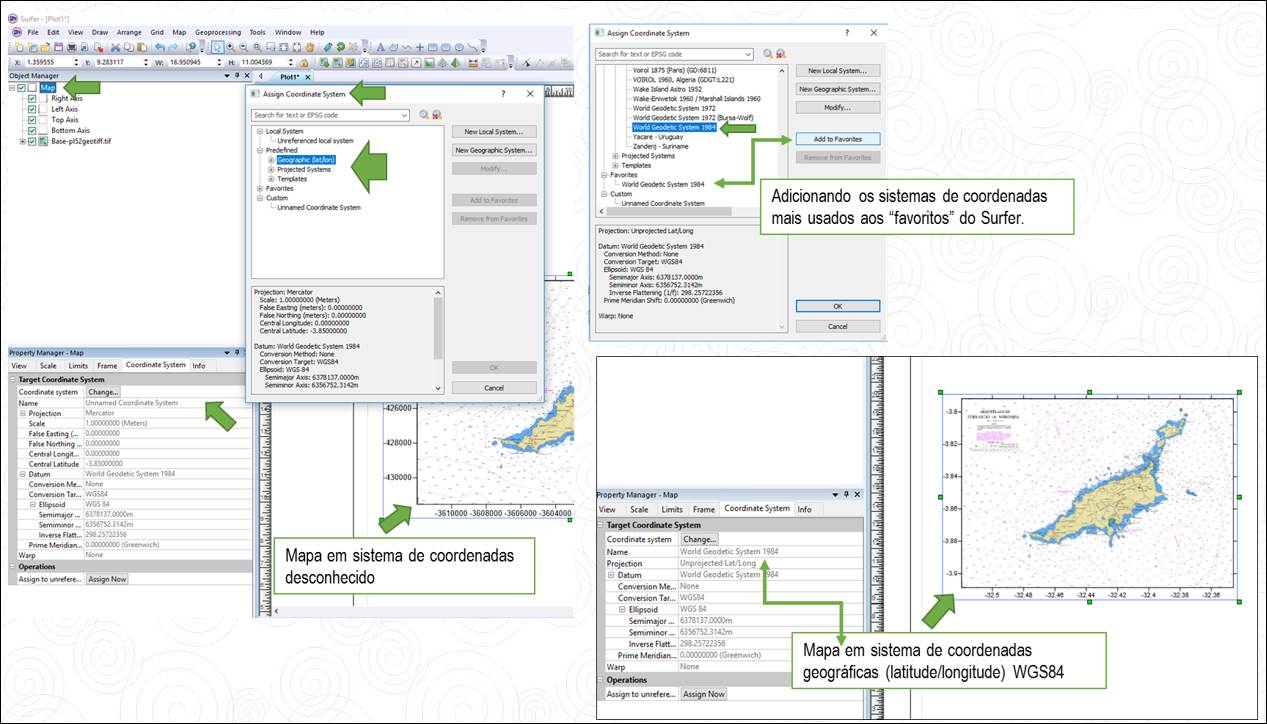Click the enabled Add to Favorites button
1267x724 pixels.
tap(838, 139)
